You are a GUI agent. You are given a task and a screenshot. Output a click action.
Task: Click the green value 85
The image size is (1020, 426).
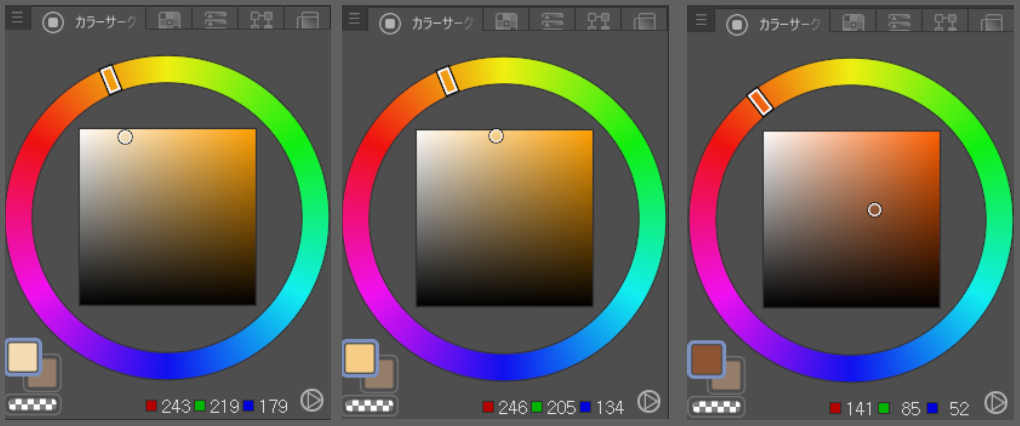tap(911, 409)
